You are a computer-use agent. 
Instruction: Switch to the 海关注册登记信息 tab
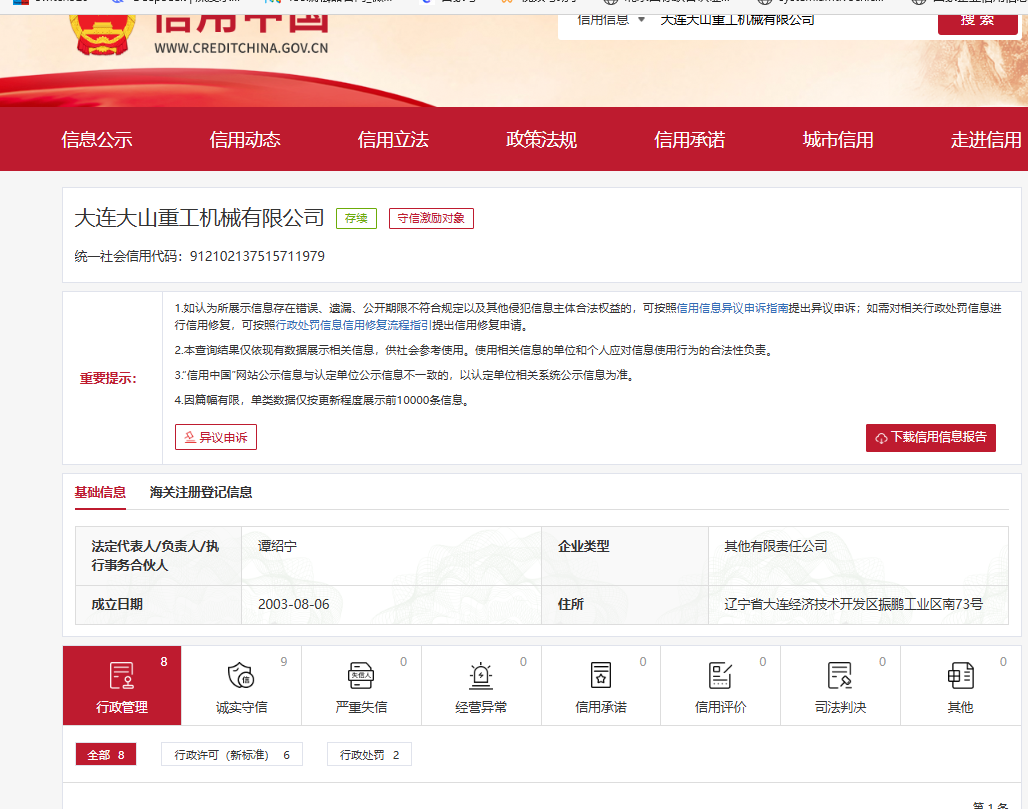click(x=201, y=492)
